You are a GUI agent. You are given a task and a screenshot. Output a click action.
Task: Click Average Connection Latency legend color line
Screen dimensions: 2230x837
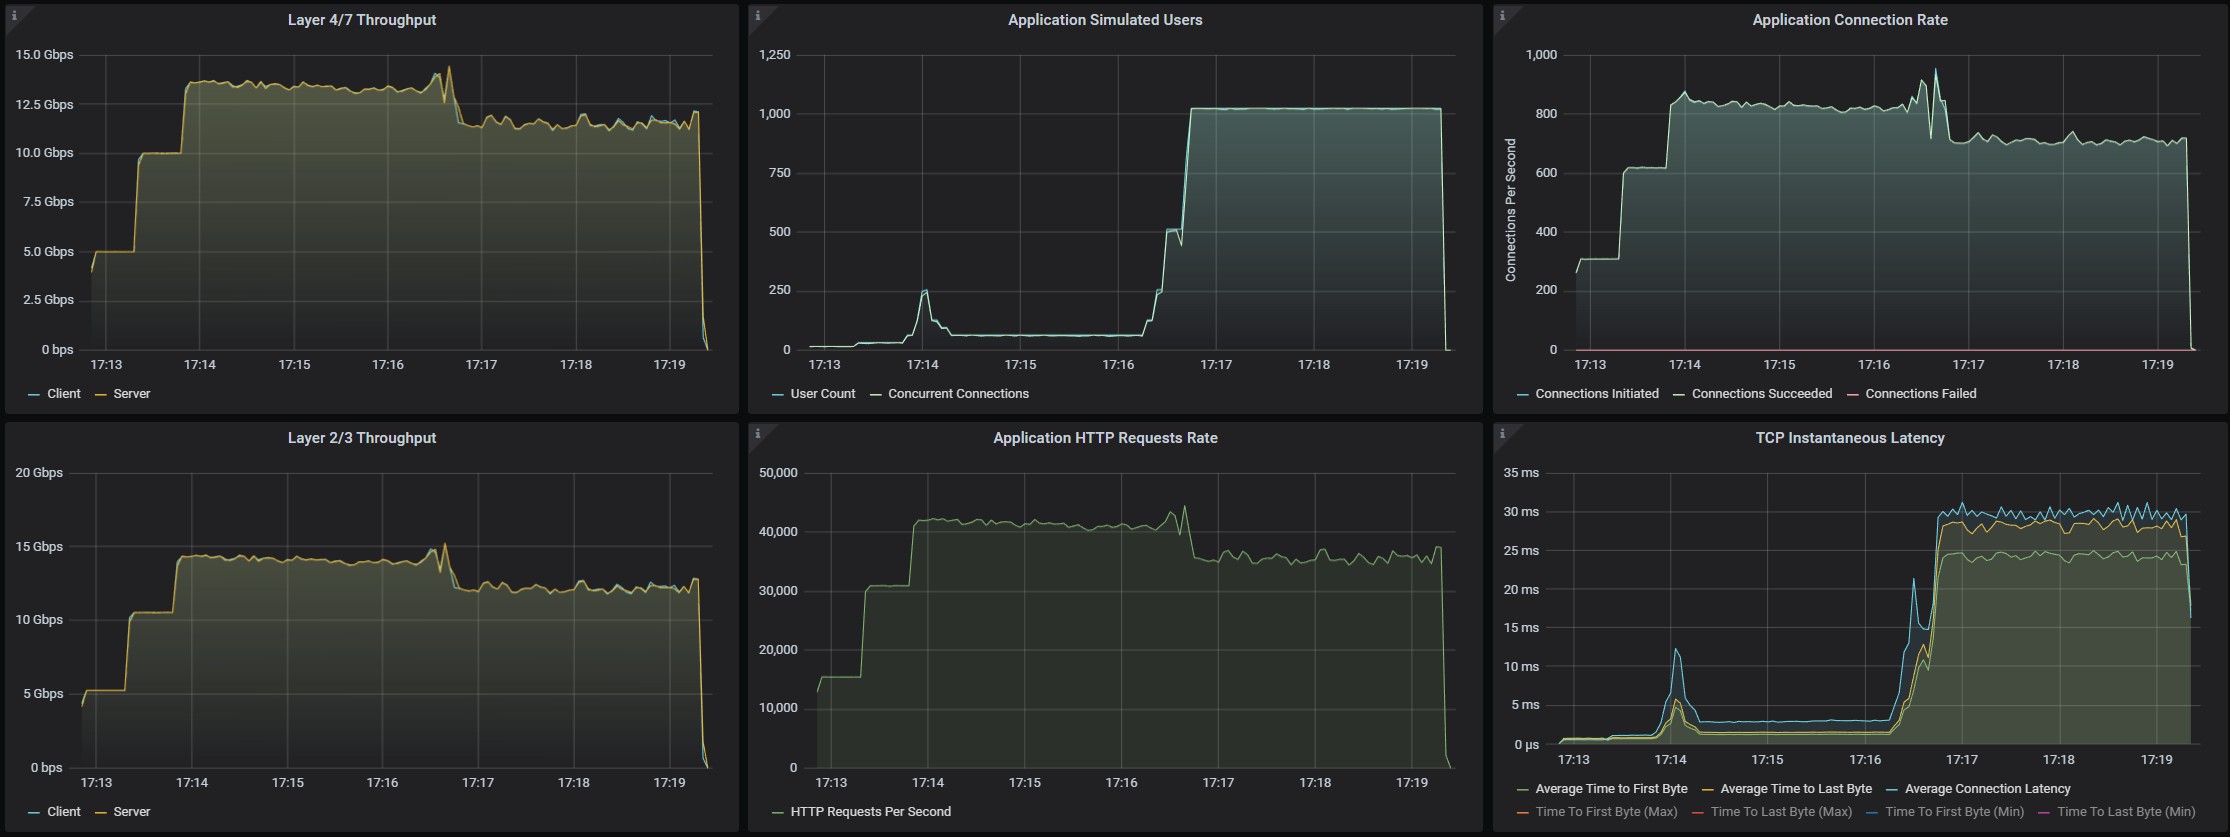tap(1893, 790)
